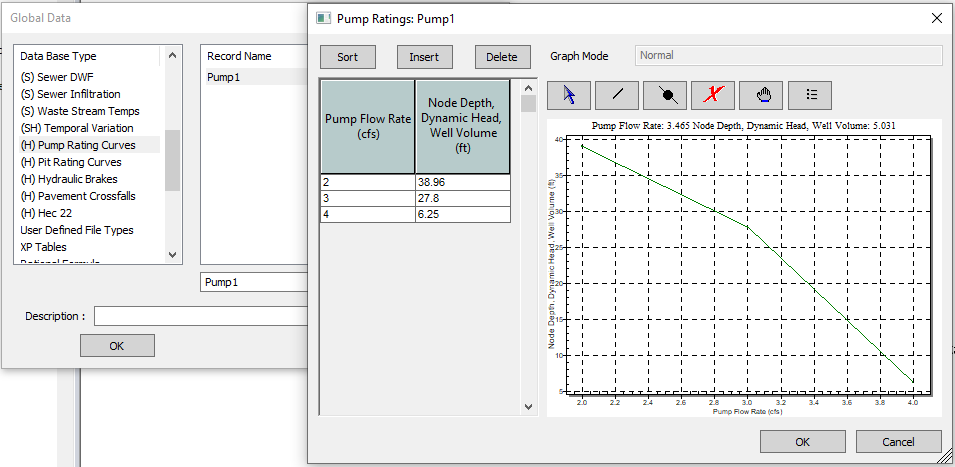Close the Pump Ratings window
Screen dimensions: 955x467
point(937,18)
